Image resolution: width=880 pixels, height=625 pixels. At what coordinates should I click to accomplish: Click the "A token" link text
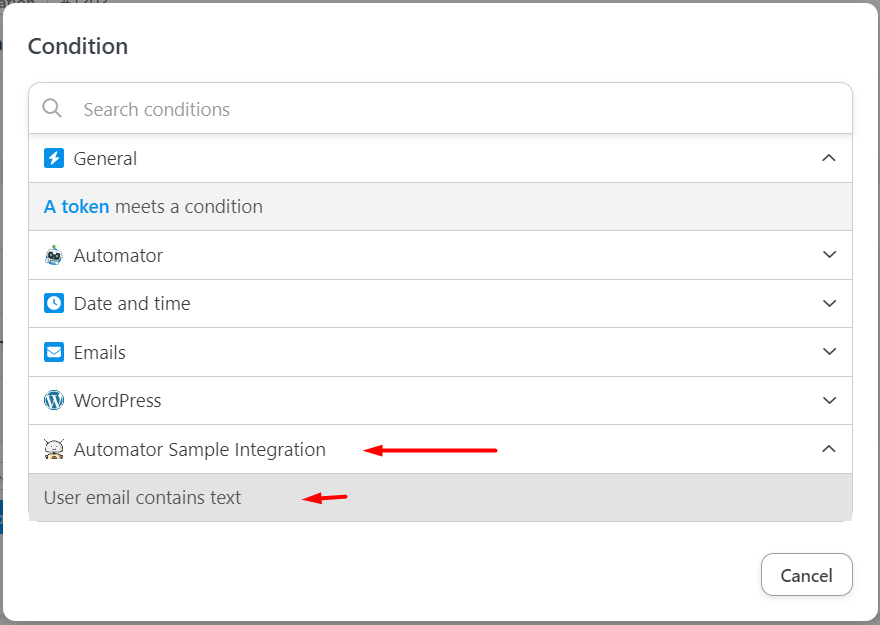click(77, 207)
